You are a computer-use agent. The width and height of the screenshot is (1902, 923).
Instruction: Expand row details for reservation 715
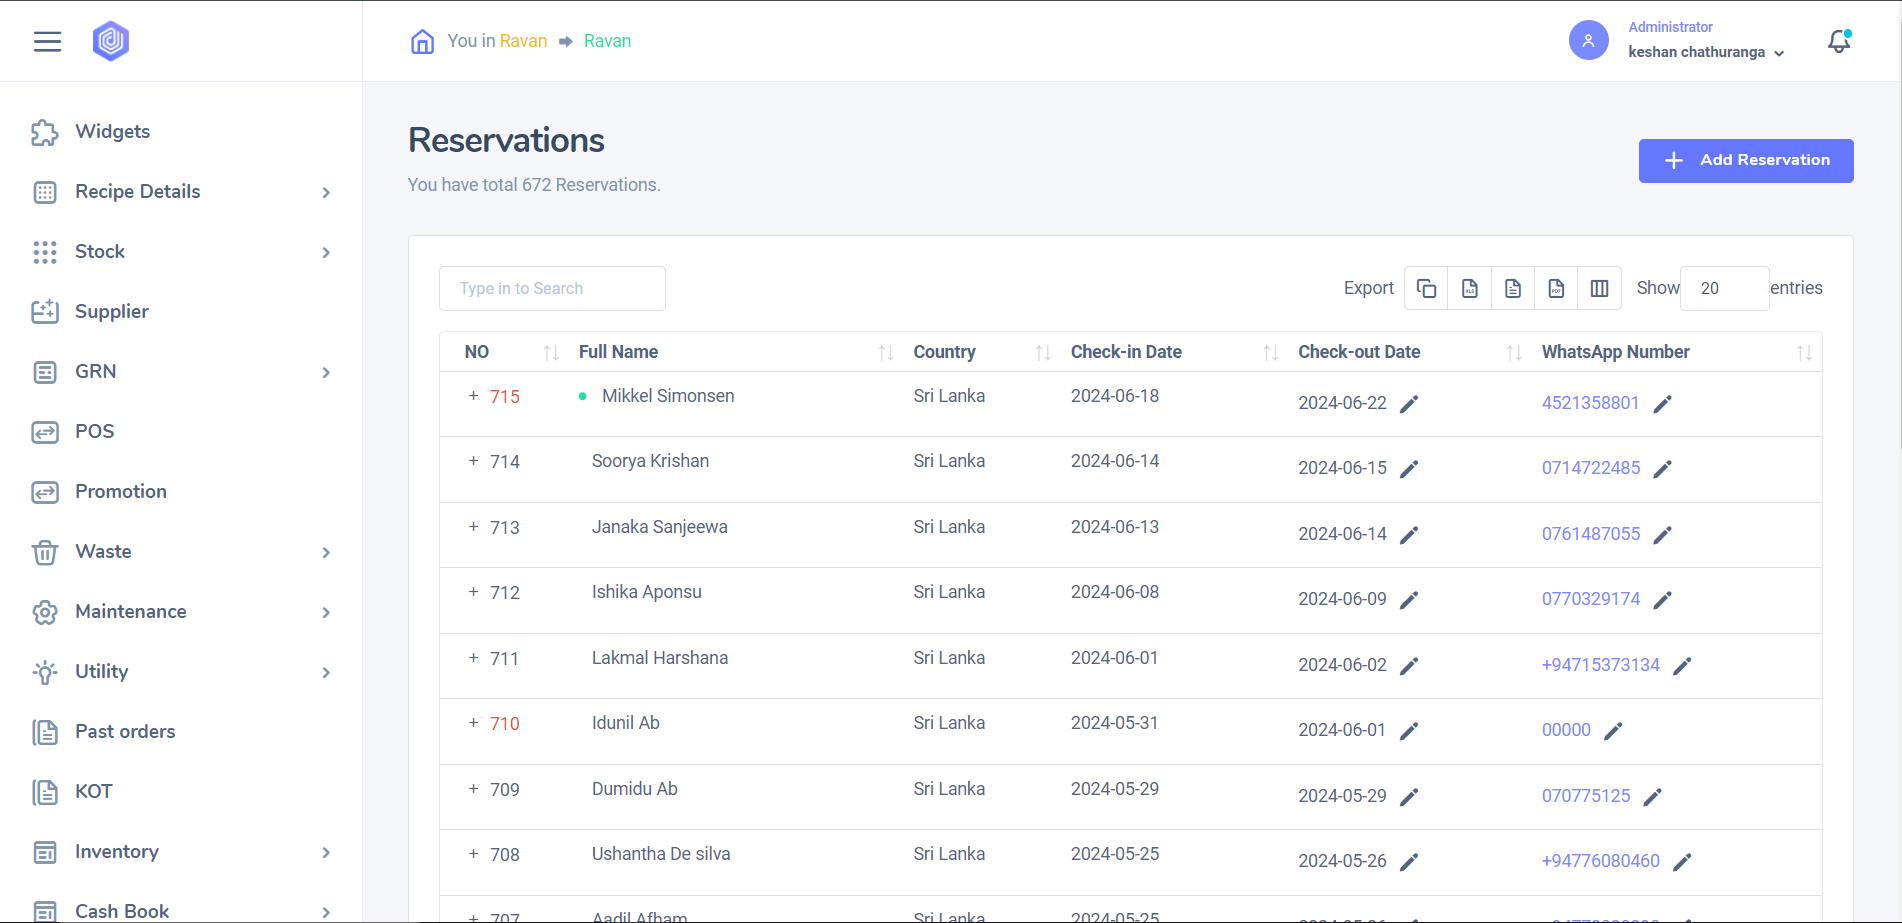(x=473, y=396)
